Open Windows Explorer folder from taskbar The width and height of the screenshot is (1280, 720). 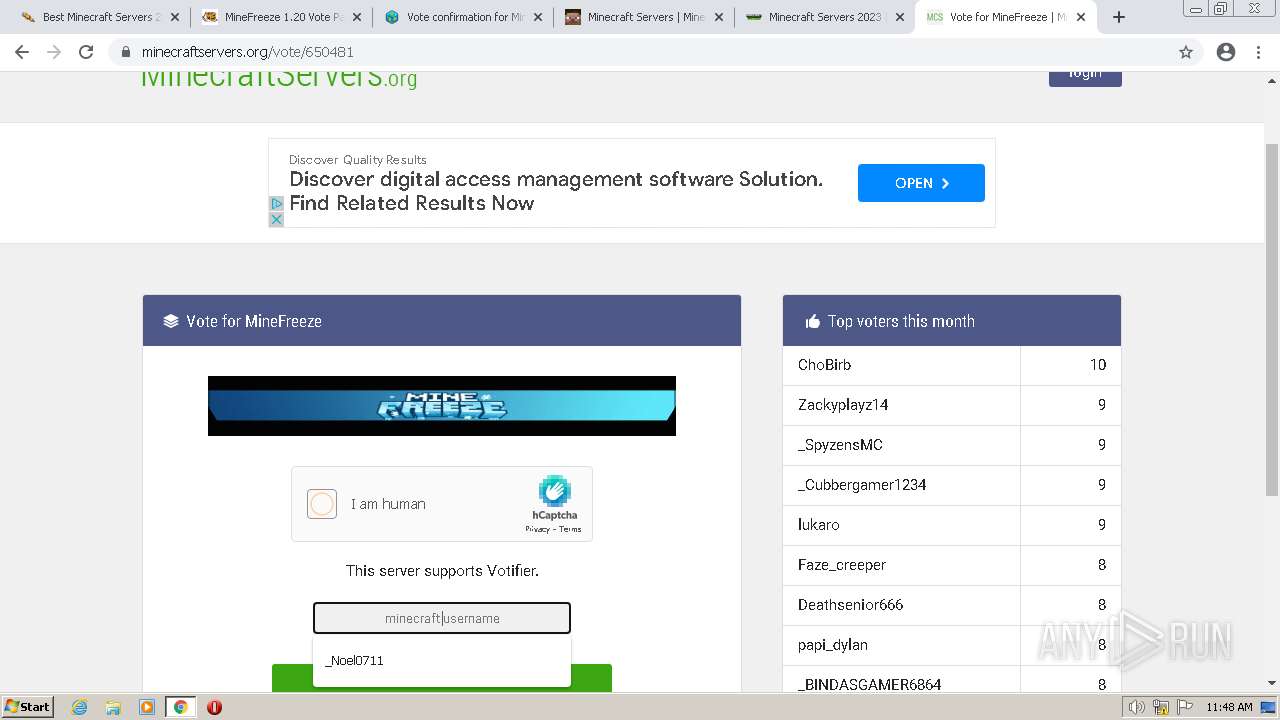coord(113,707)
